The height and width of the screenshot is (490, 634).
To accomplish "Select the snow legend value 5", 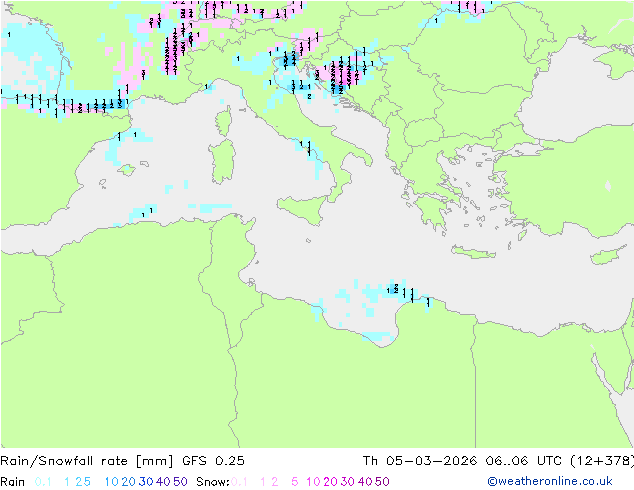I will coord(295,482).
